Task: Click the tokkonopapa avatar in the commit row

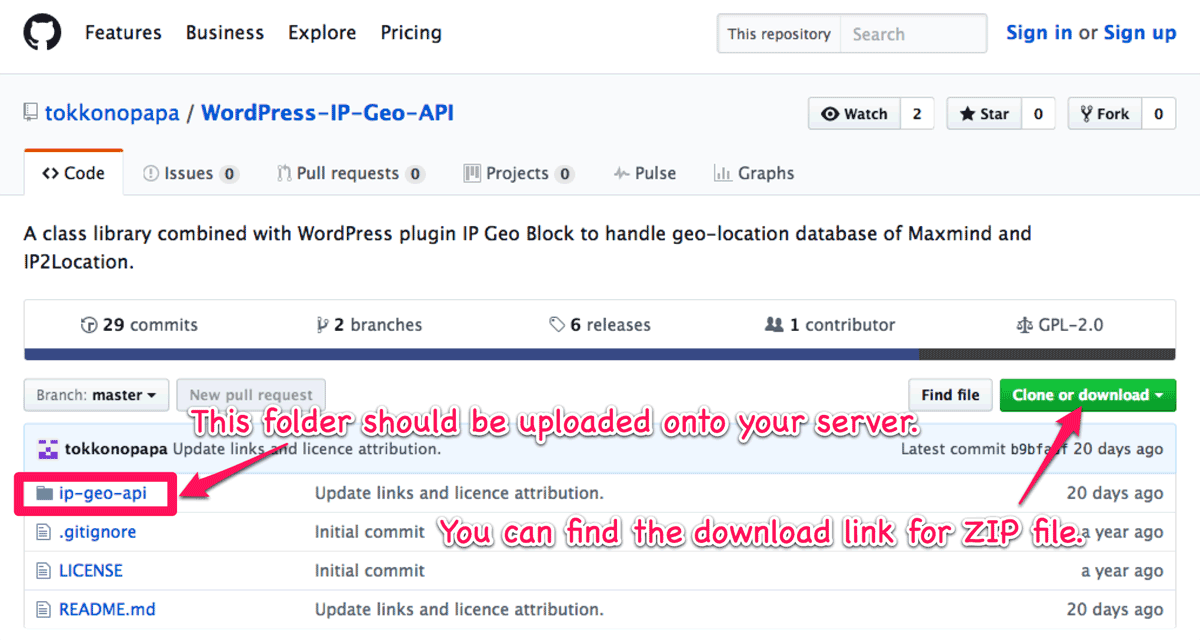Action: pyautogui.click(x=48, y=449)
